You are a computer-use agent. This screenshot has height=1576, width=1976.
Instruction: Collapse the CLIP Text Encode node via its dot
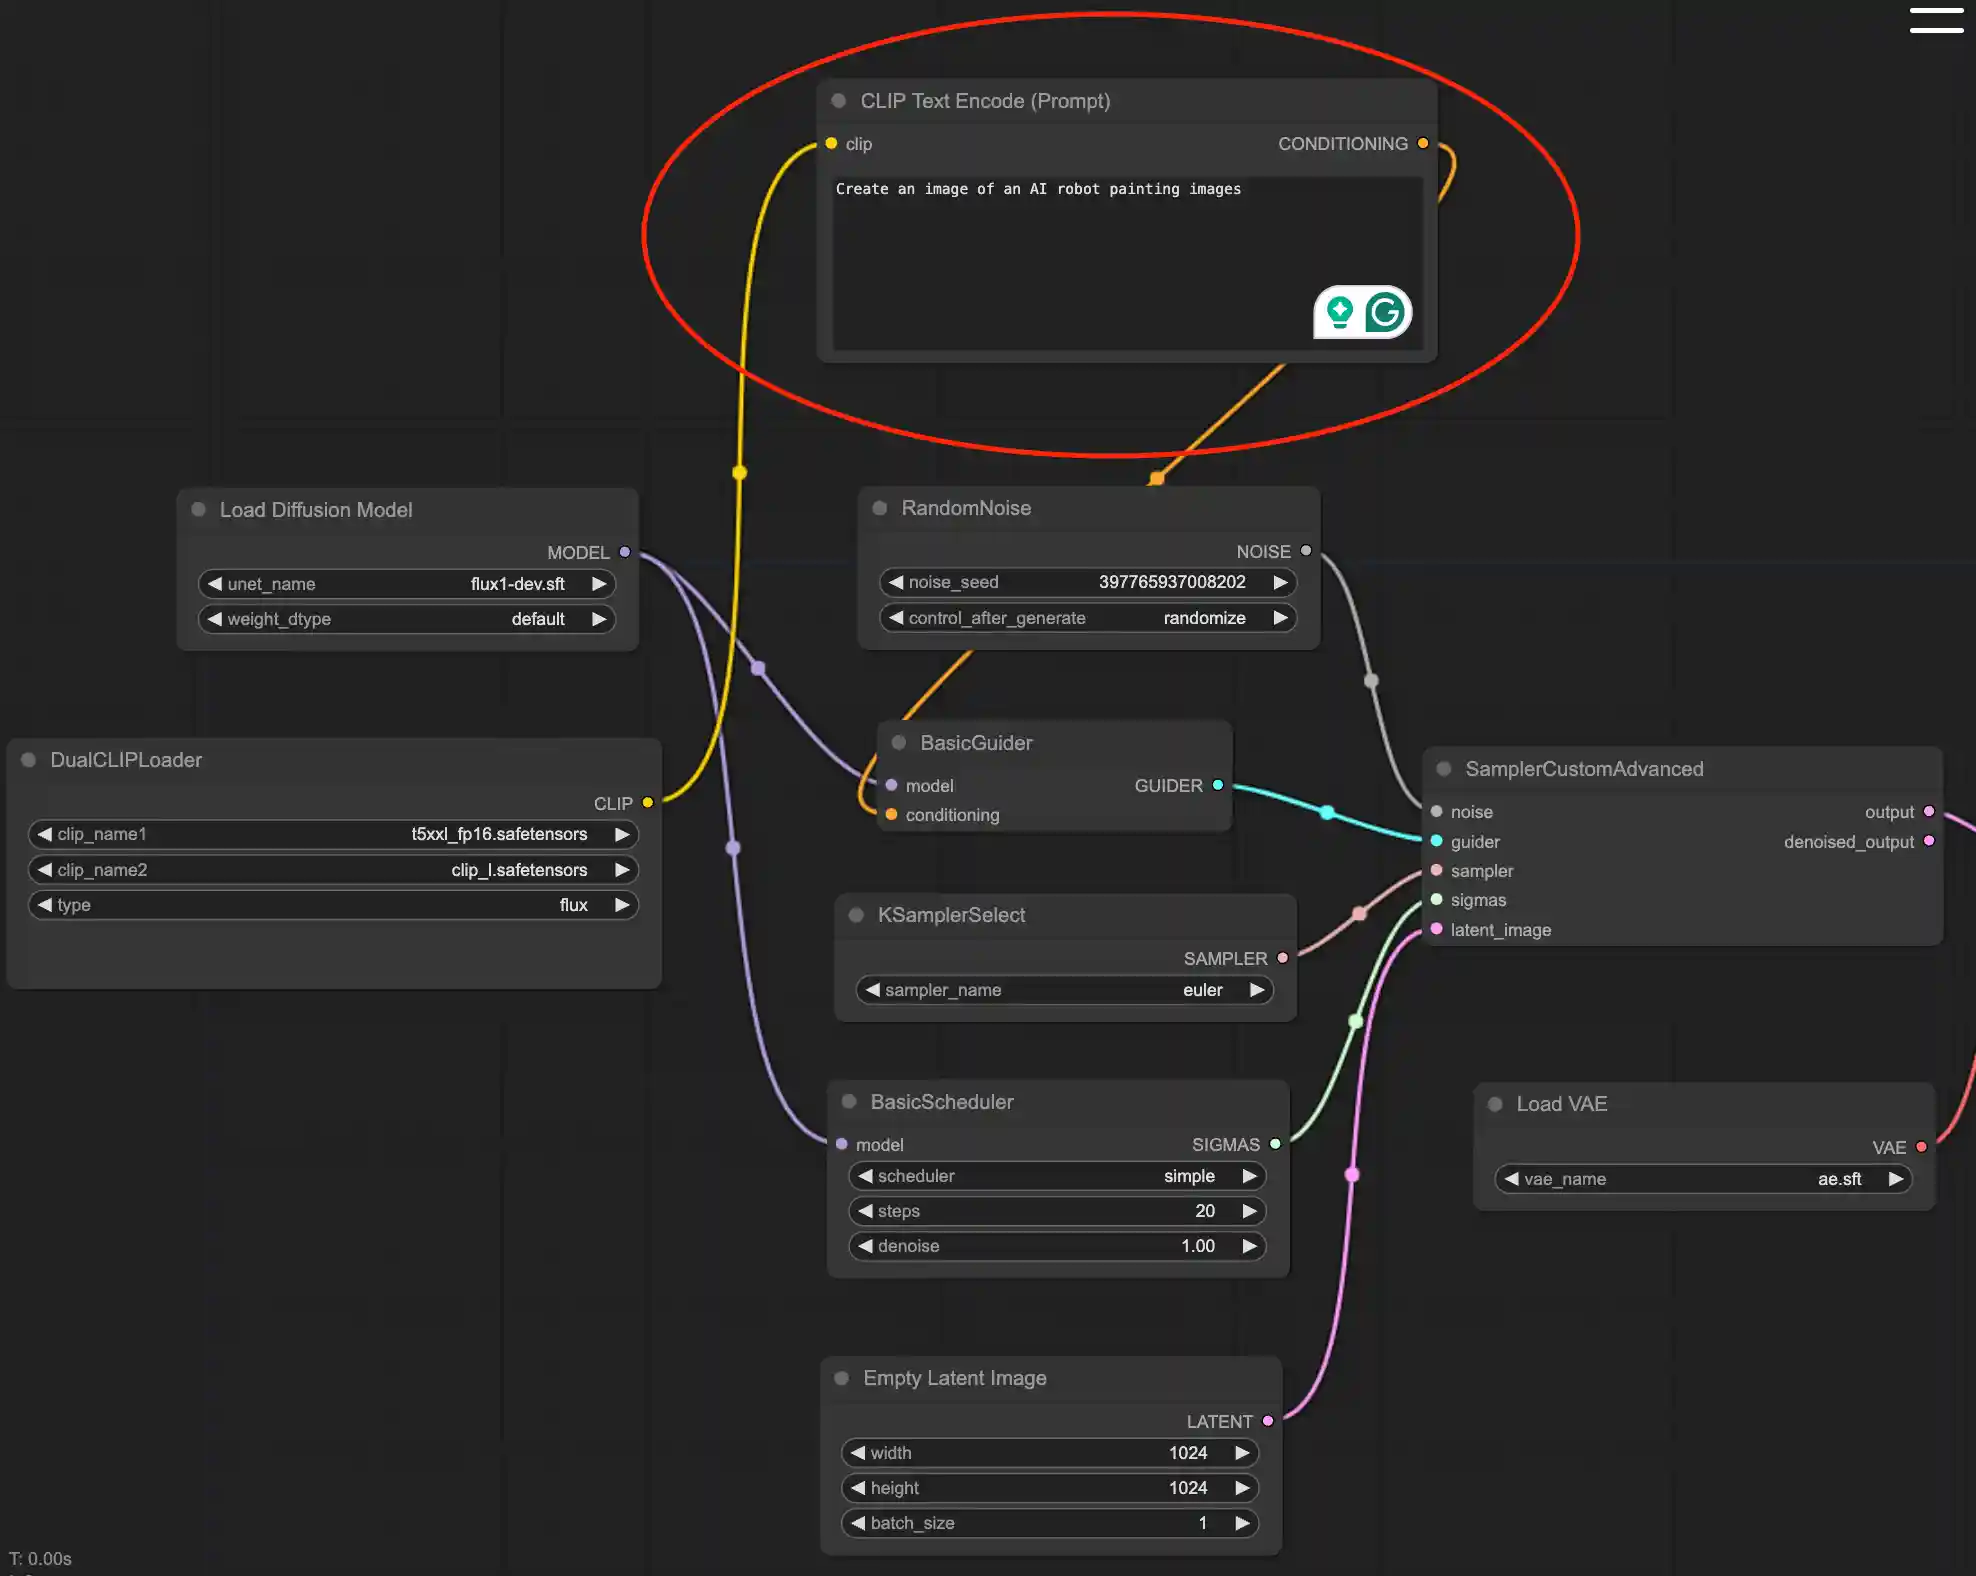[839, 101]
